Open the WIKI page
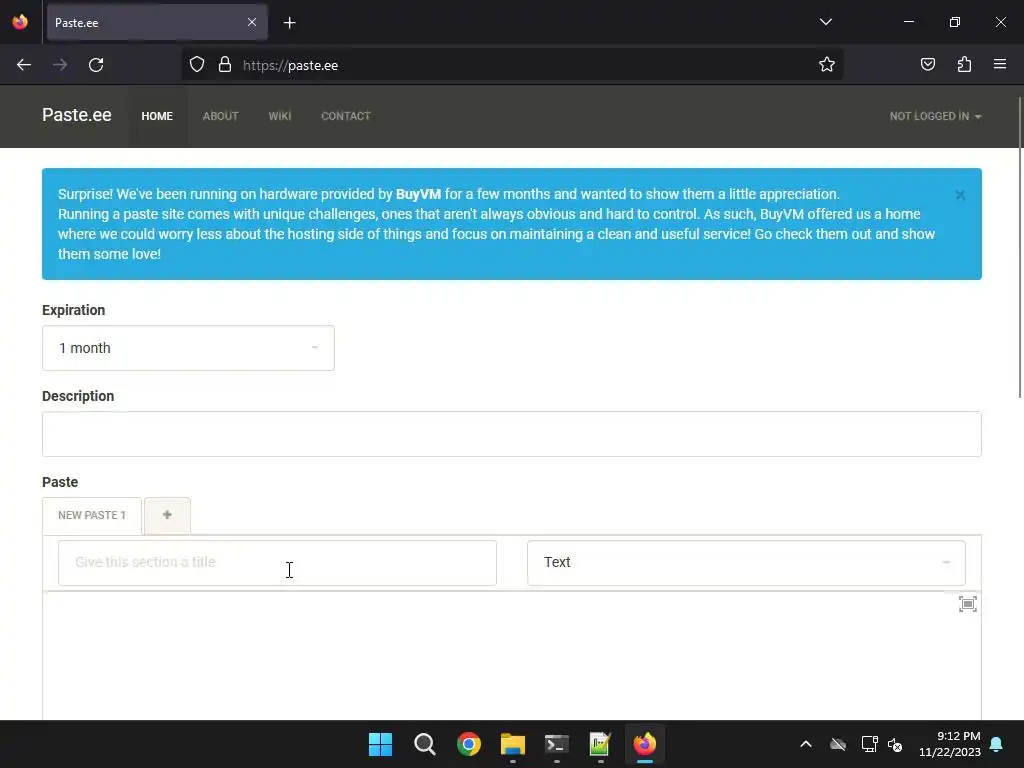 (280, 116)
